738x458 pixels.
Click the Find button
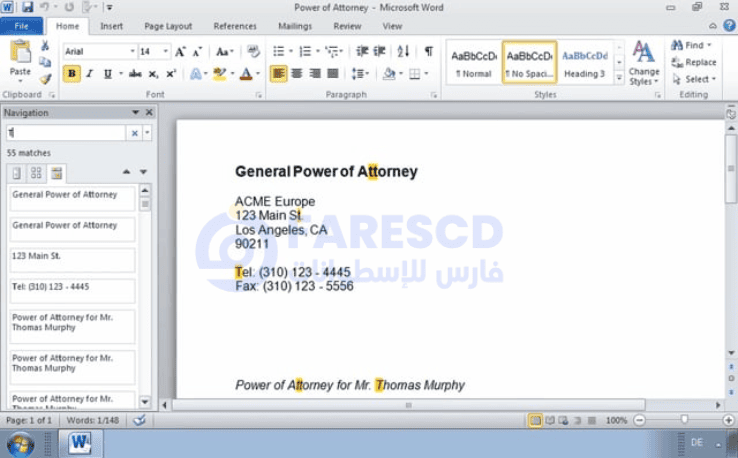(691, 45)
